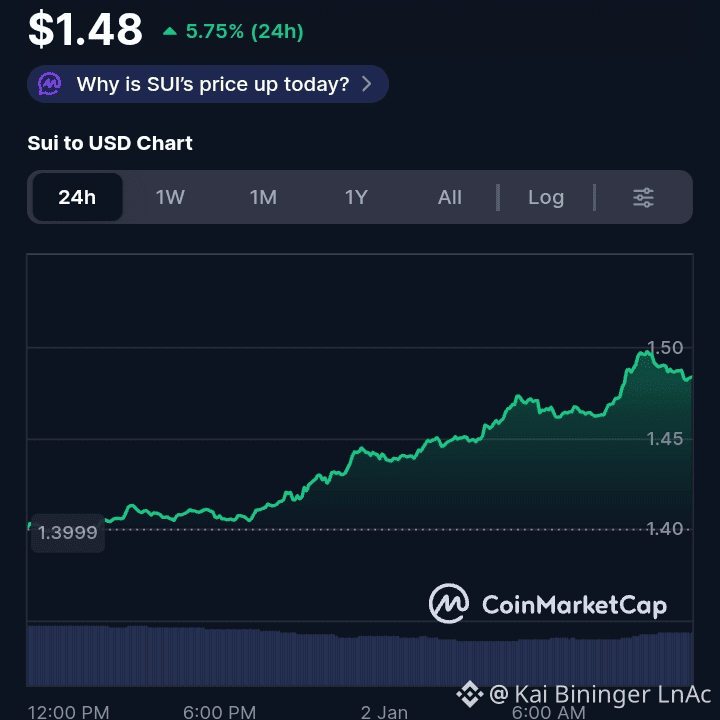Expand the 'Why is SUI's price up' chevron
Screen dimensions: 720x720
pyautogui.click(x=366, y=84)
